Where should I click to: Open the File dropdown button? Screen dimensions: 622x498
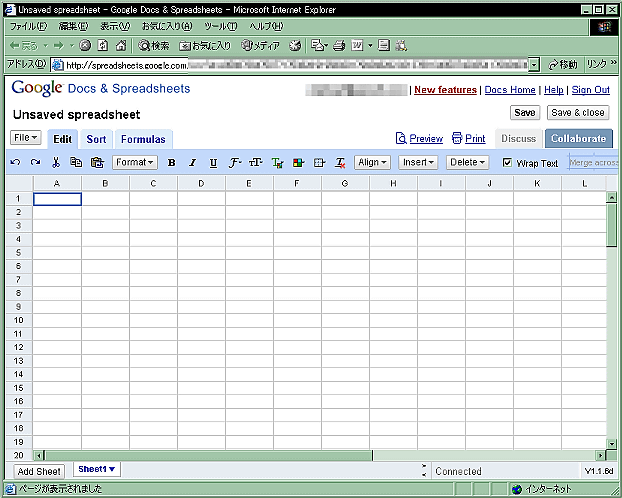pyautogui.click(x=25, y=138)
